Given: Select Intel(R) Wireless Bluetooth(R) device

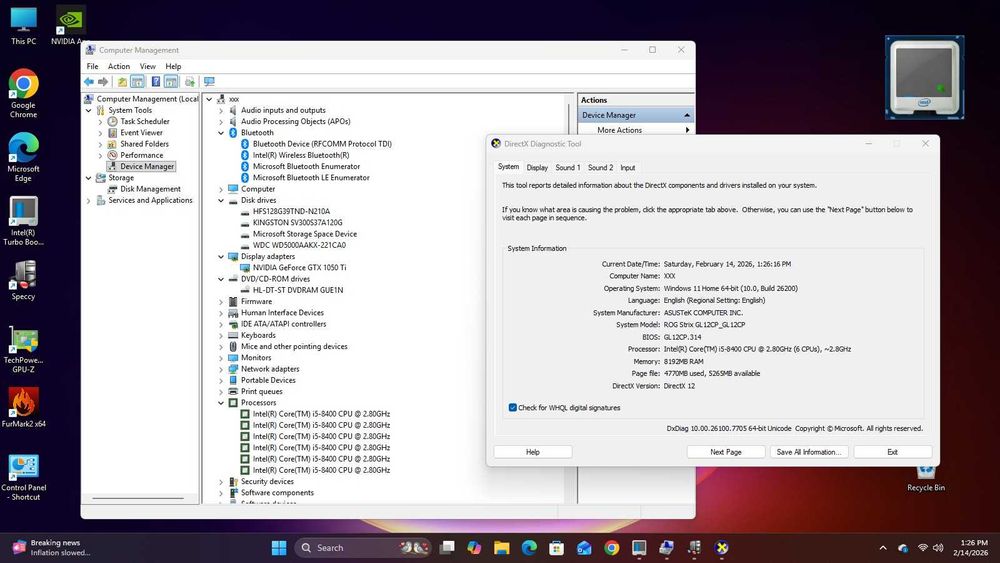Looking at the screenshot, I should click(301, 155).
